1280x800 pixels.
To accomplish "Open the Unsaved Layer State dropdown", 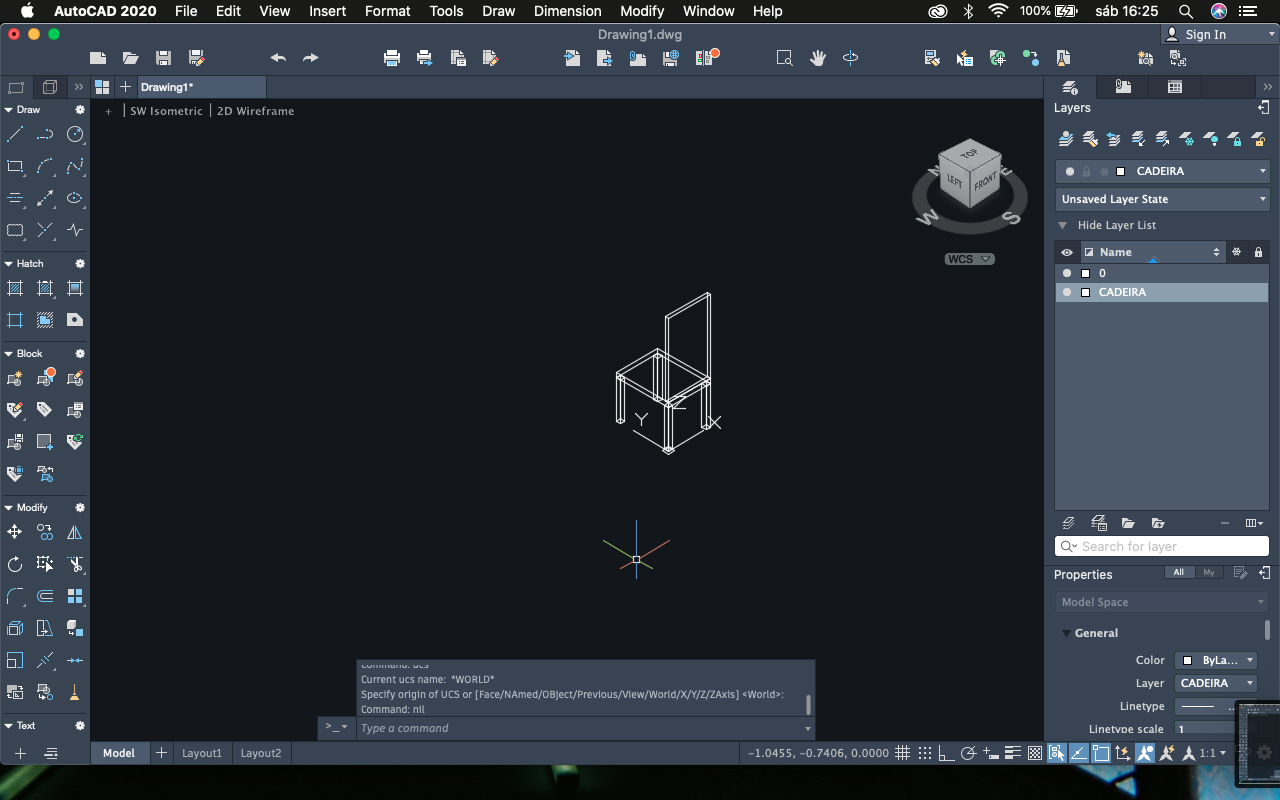I will [x=1163, y=199].
